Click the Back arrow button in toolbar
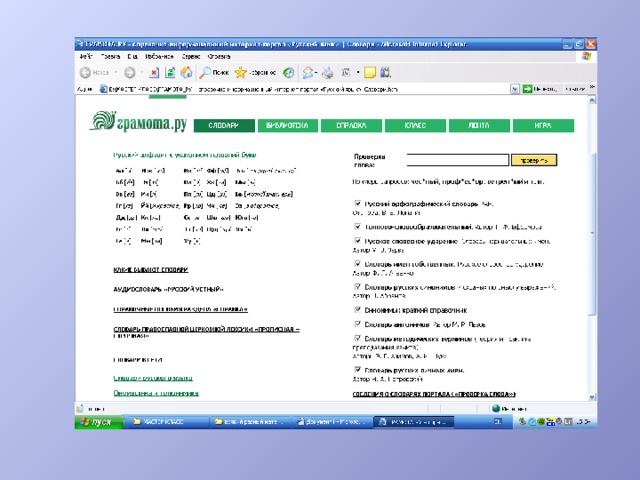This screenshot has height=480, width=640. click(85, 73)
